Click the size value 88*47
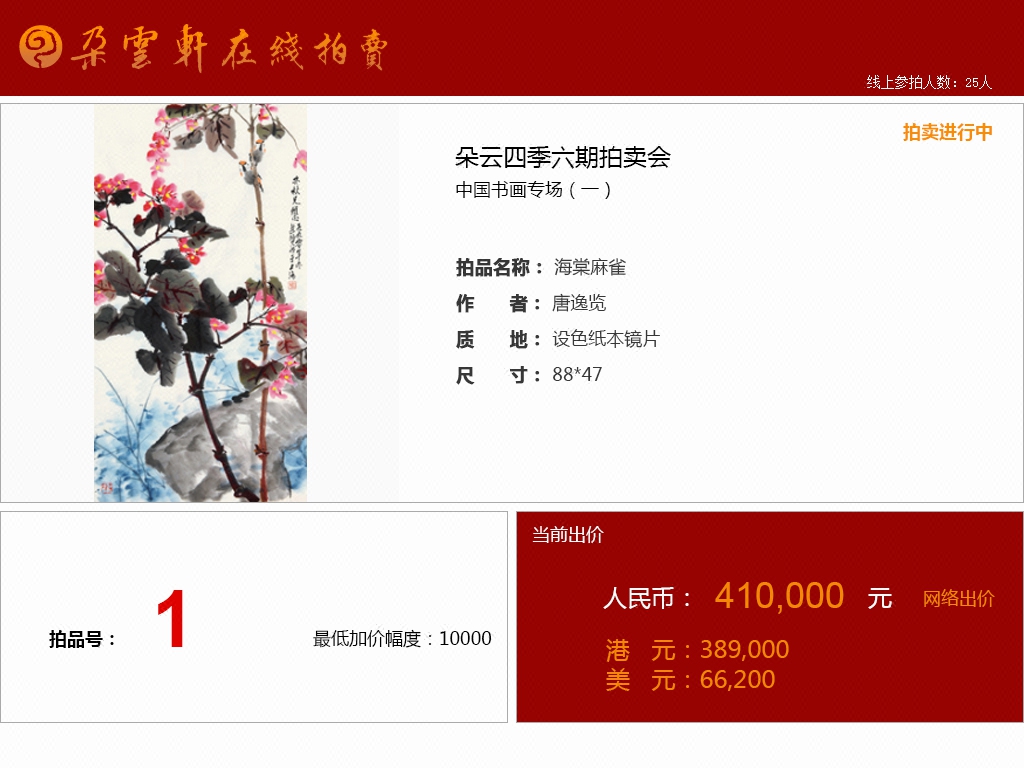This screenshot has width=1024, height=768. tap(577, 375)
